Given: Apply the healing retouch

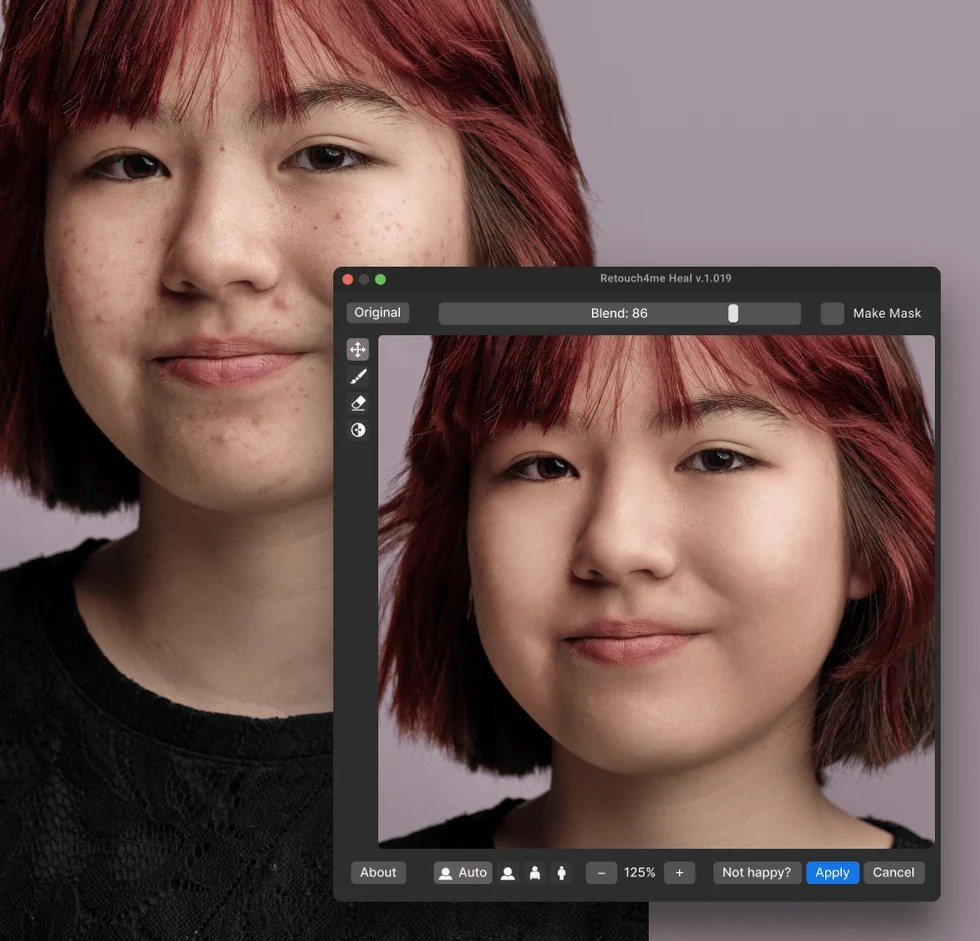Looking at the screenshot, I should (x=832, y=872).
